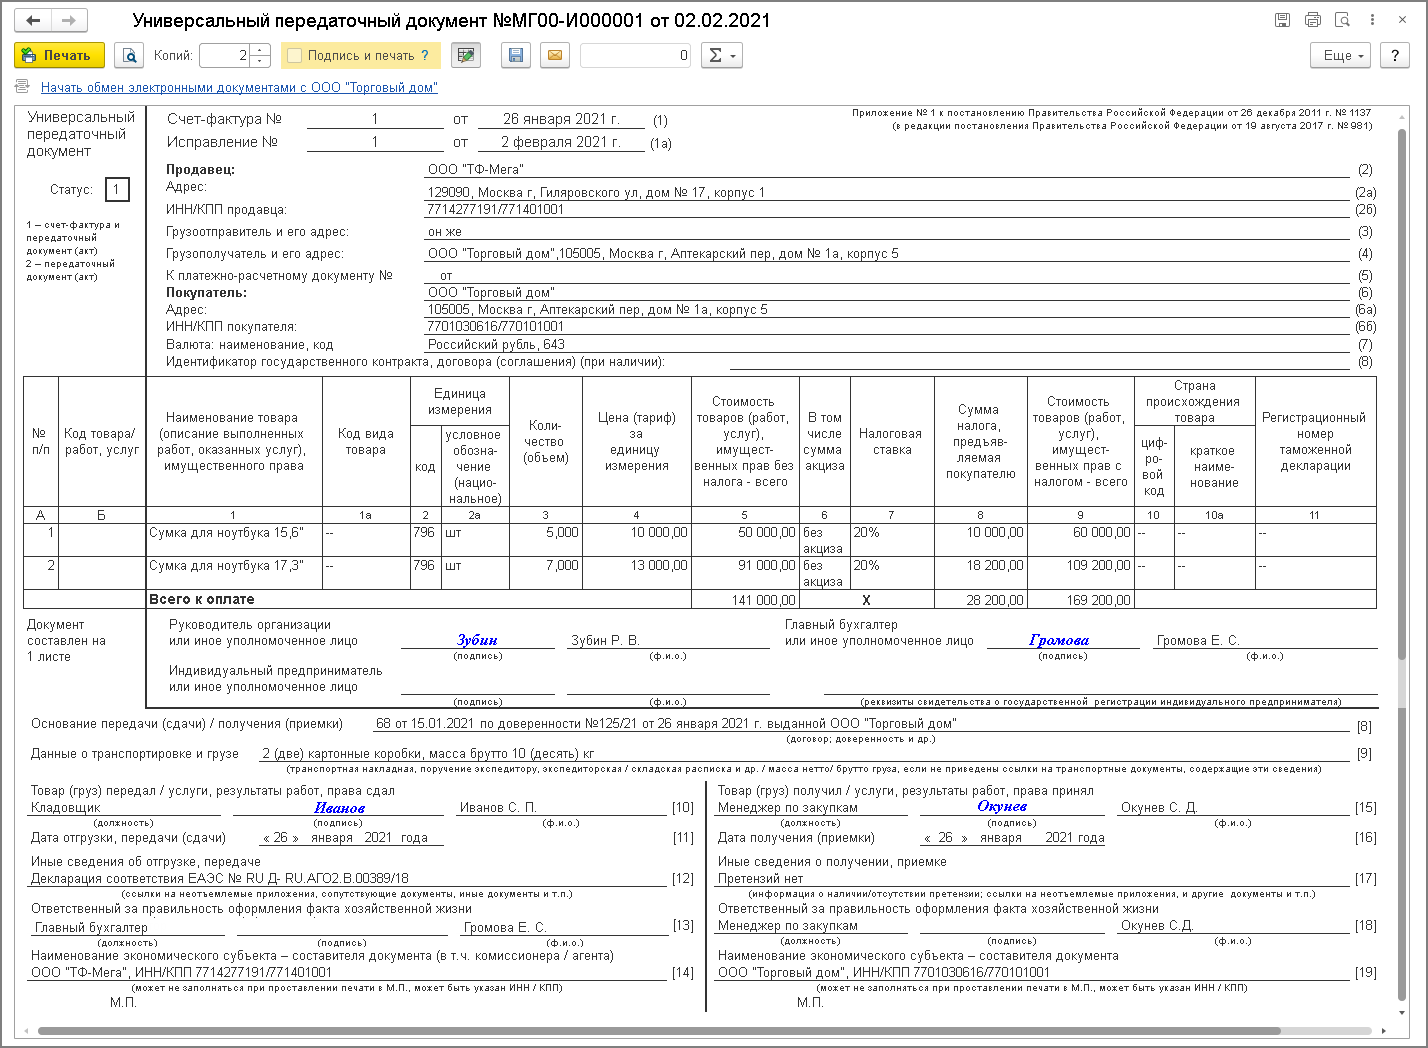Select the он же shipper text

click(x=445, y=232)
